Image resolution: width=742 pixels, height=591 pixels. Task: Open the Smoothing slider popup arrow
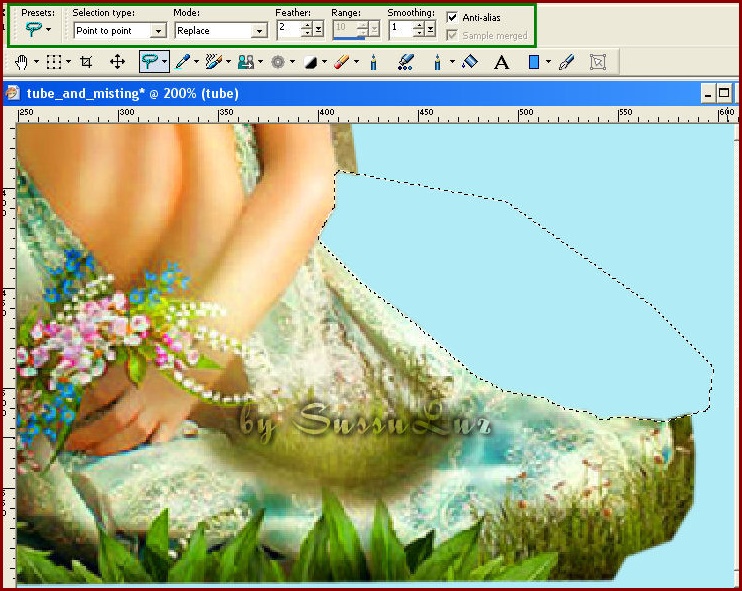[x=430, y=30]
